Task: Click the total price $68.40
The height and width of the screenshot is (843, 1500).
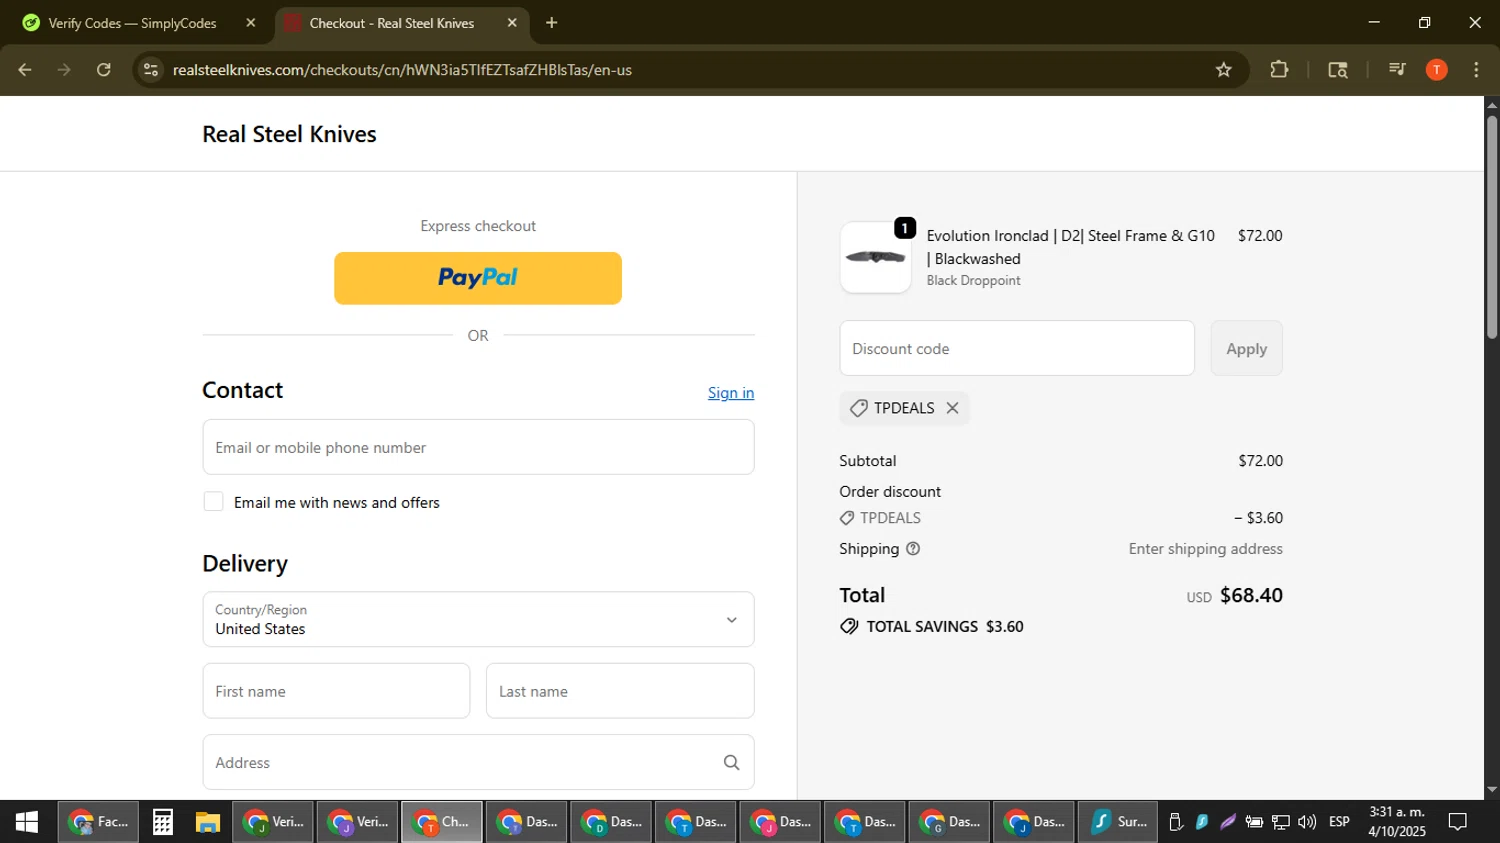Action: tap(1251, 595)
